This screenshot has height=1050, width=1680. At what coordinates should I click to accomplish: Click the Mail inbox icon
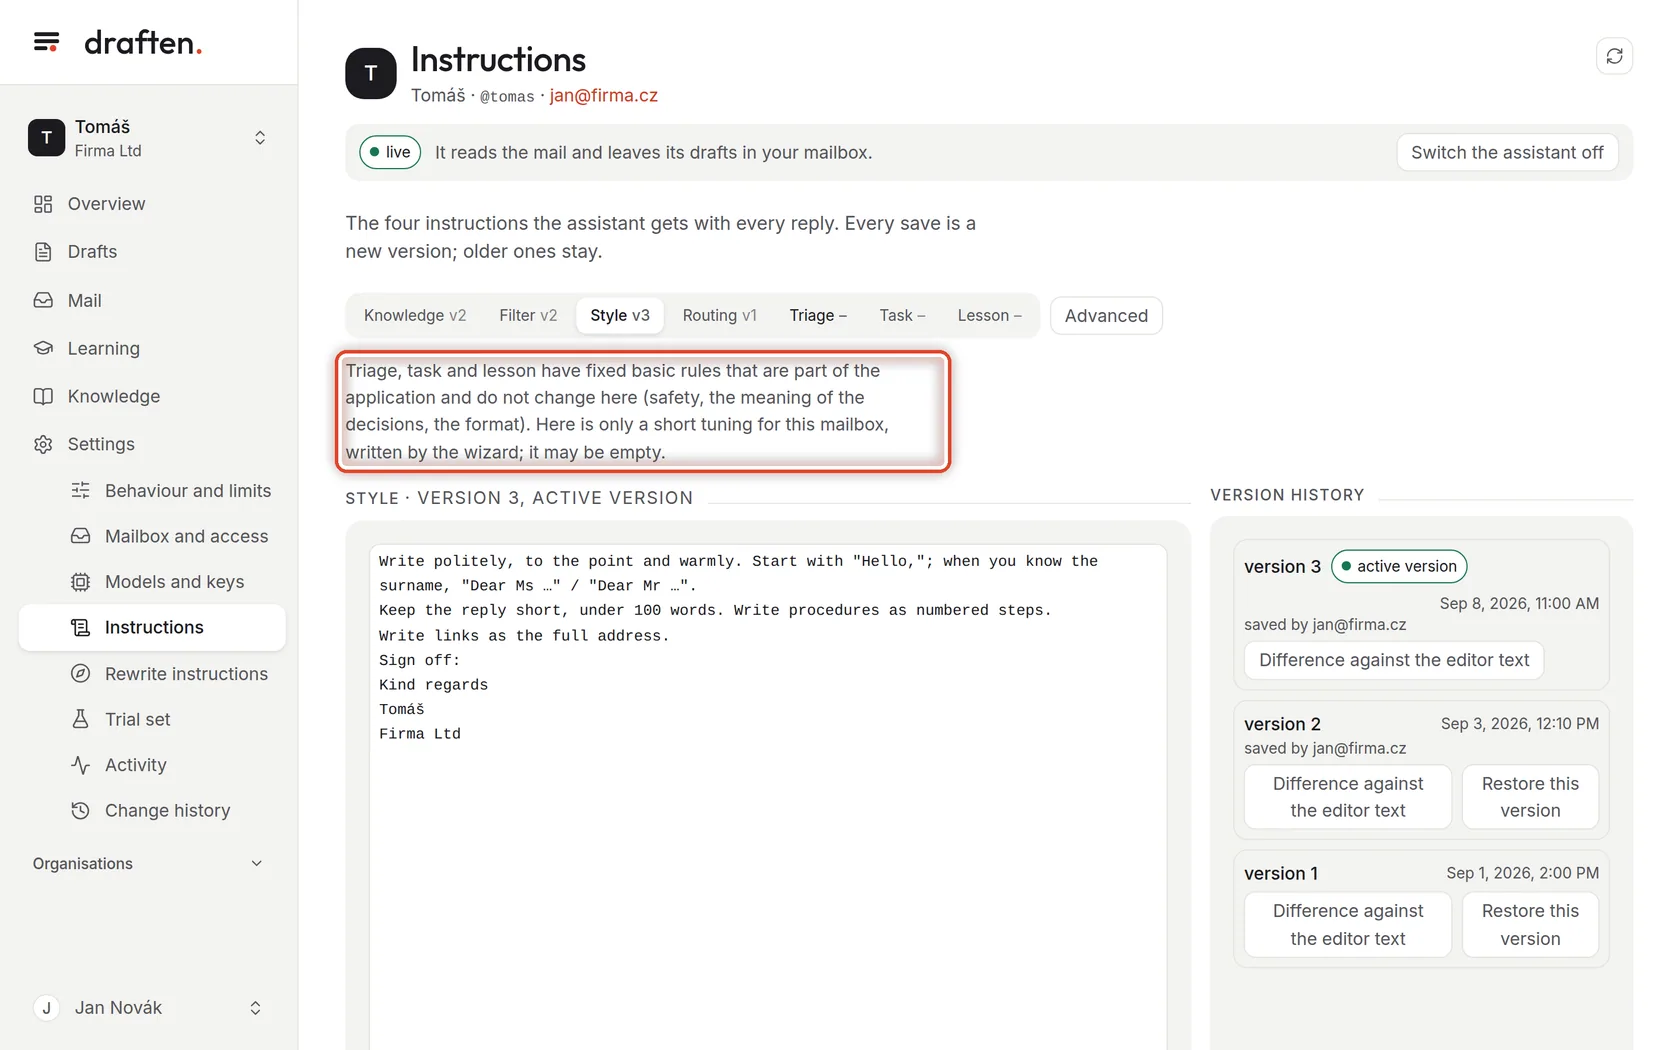(x=43, y=300)
